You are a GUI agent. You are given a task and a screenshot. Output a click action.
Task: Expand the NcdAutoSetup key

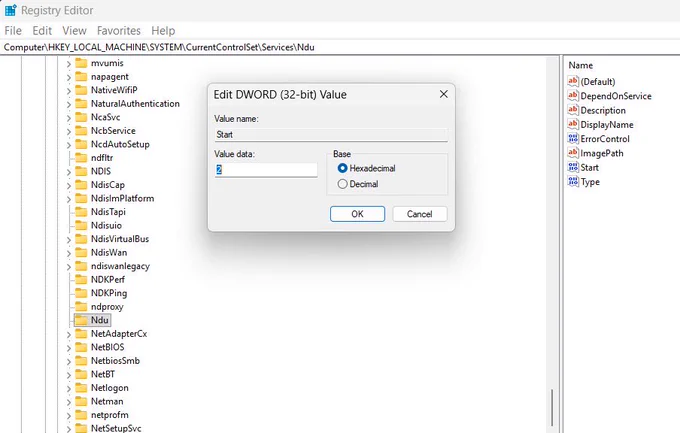point(69,144)
